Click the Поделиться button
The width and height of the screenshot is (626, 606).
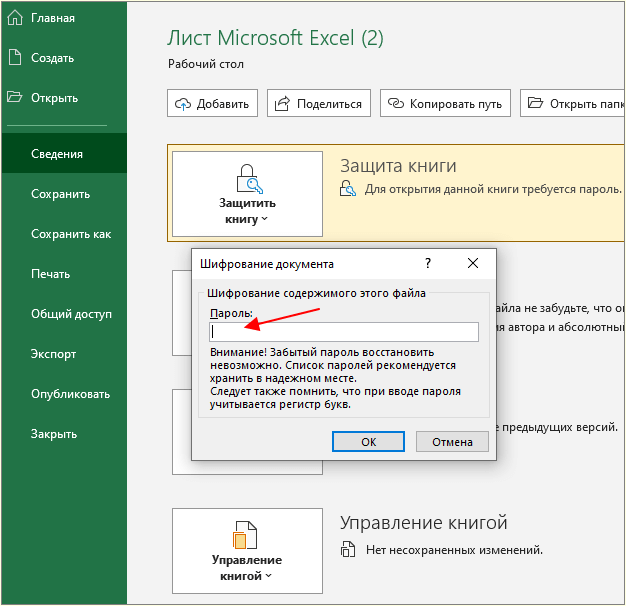click(319, 103)
